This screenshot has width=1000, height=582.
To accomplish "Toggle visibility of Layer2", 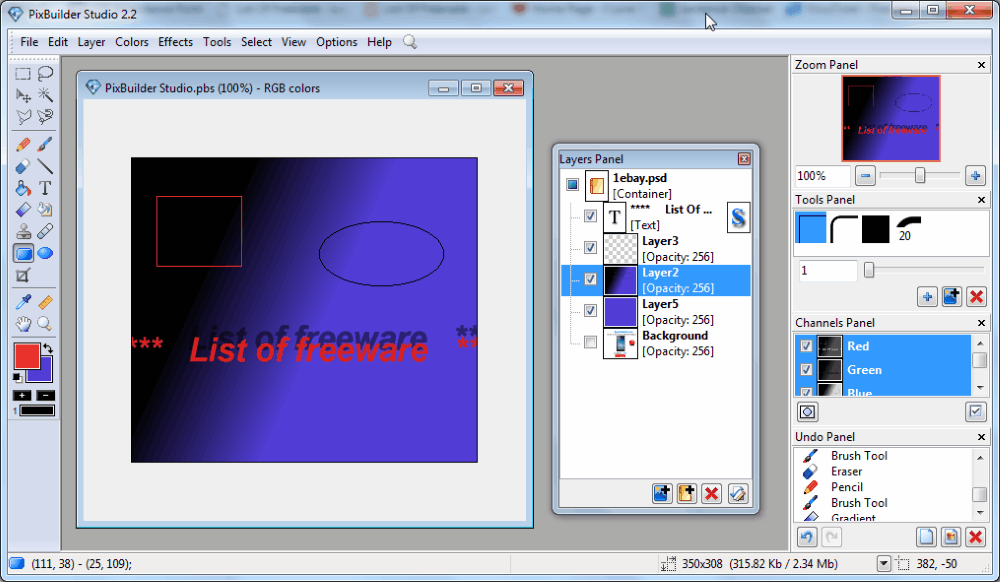I will (591, 279).
